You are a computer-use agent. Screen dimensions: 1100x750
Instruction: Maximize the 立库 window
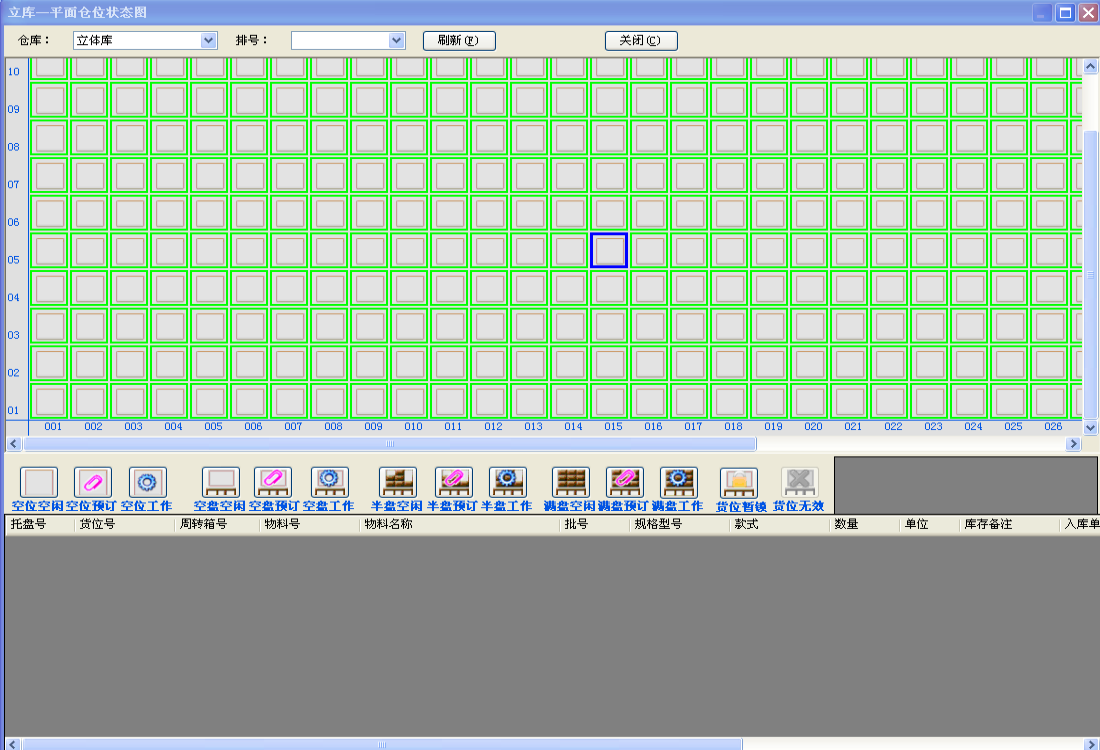[x=1065, y=13]
